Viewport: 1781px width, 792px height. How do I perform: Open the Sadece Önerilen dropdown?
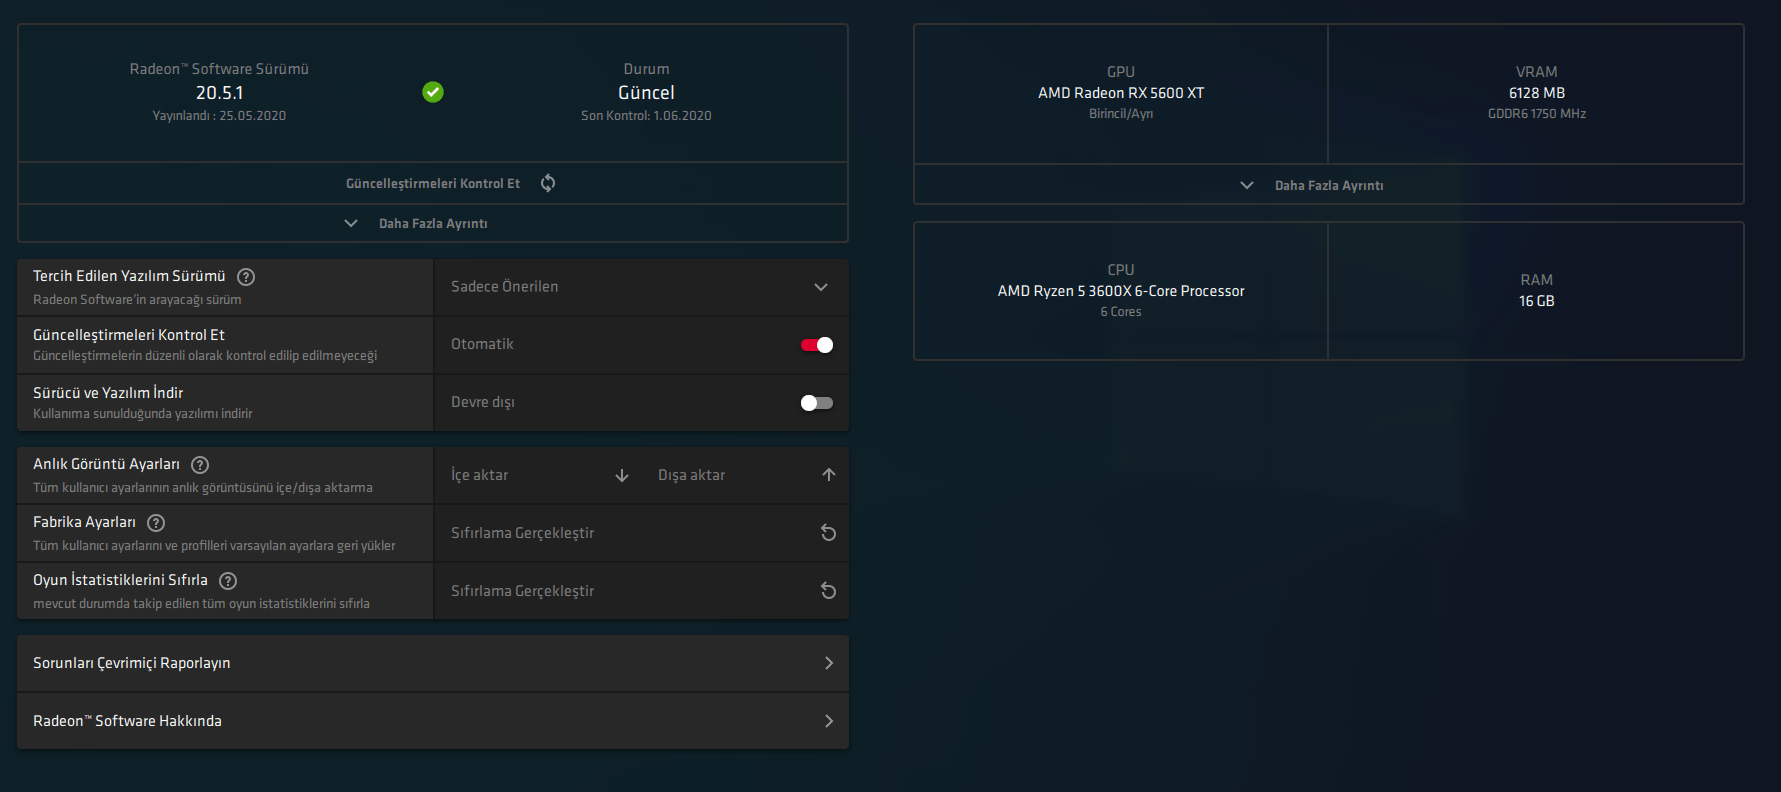click(641, 287)
